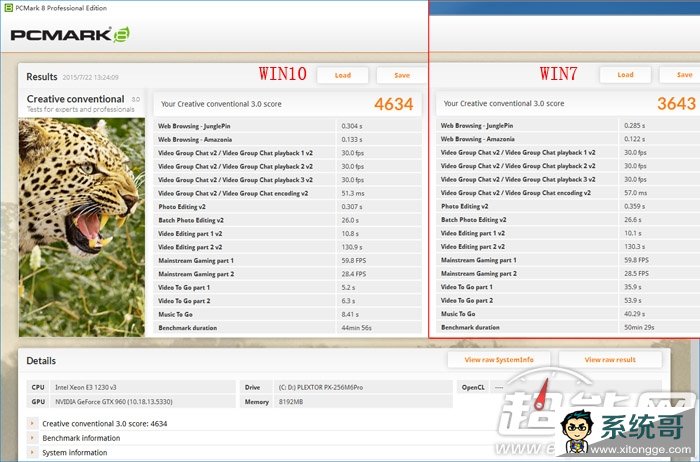Select Benchmark duration row in WIN10
700x462 pixels.
click(x=288, y=328)
